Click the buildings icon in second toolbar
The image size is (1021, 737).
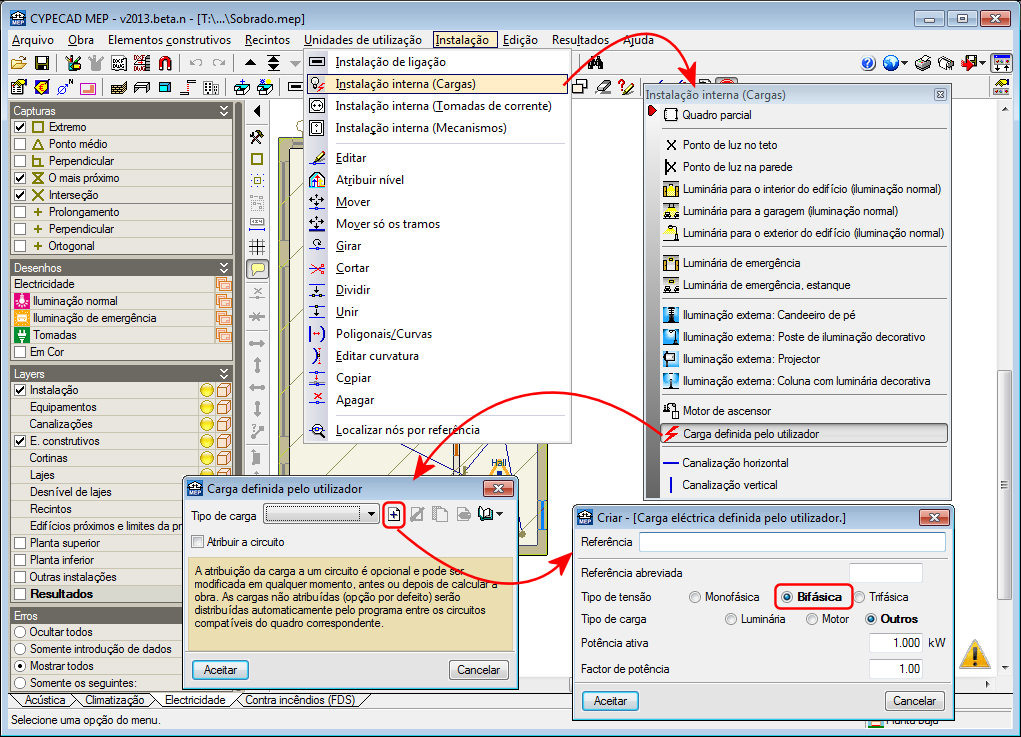211,87
